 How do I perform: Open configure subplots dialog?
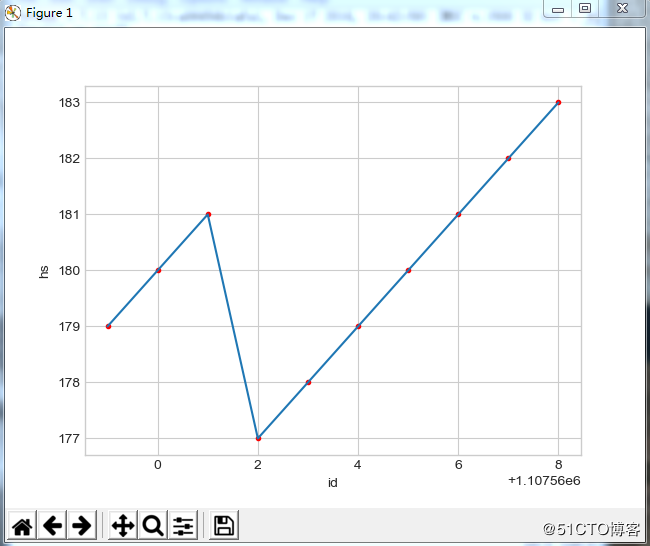coord(183,526)
